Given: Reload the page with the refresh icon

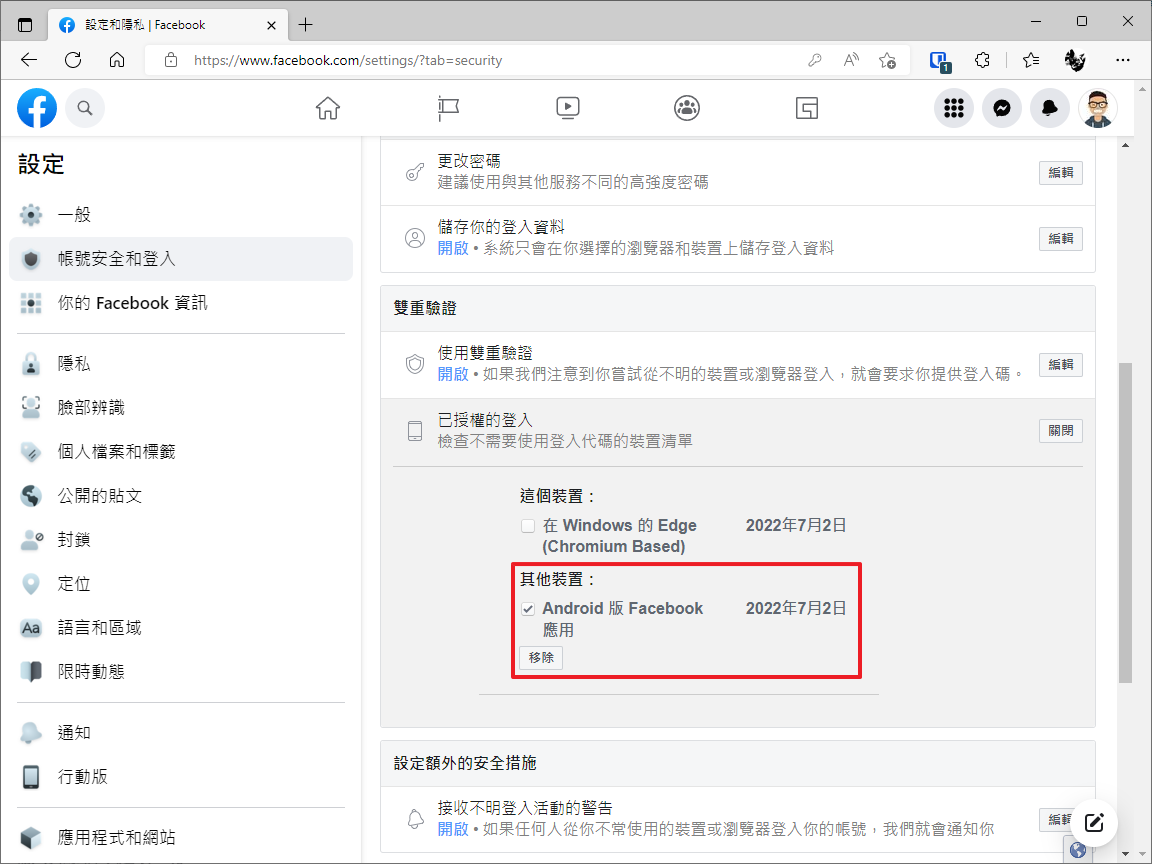Looking at the screenshot, I should coord(73,60).
